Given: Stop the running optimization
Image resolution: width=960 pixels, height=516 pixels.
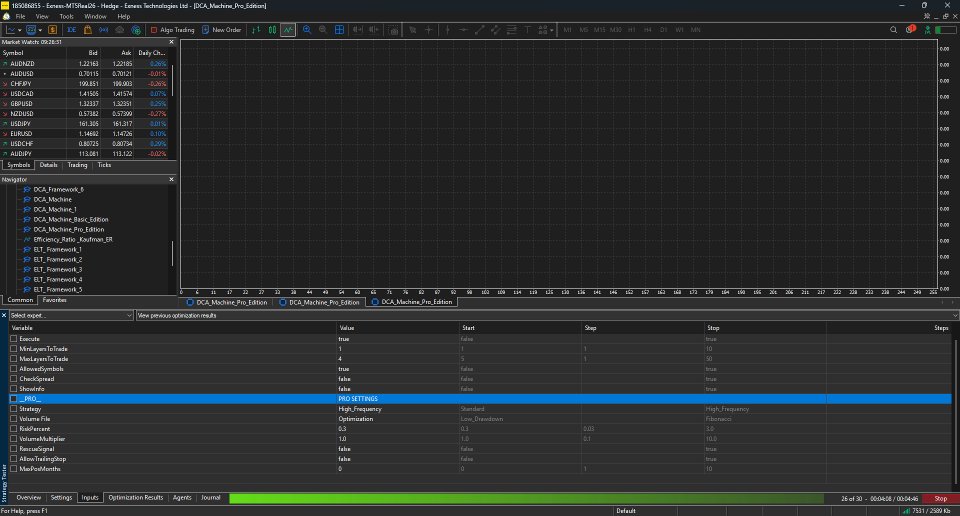Looking at the screenshot, I should coord(940,498).
